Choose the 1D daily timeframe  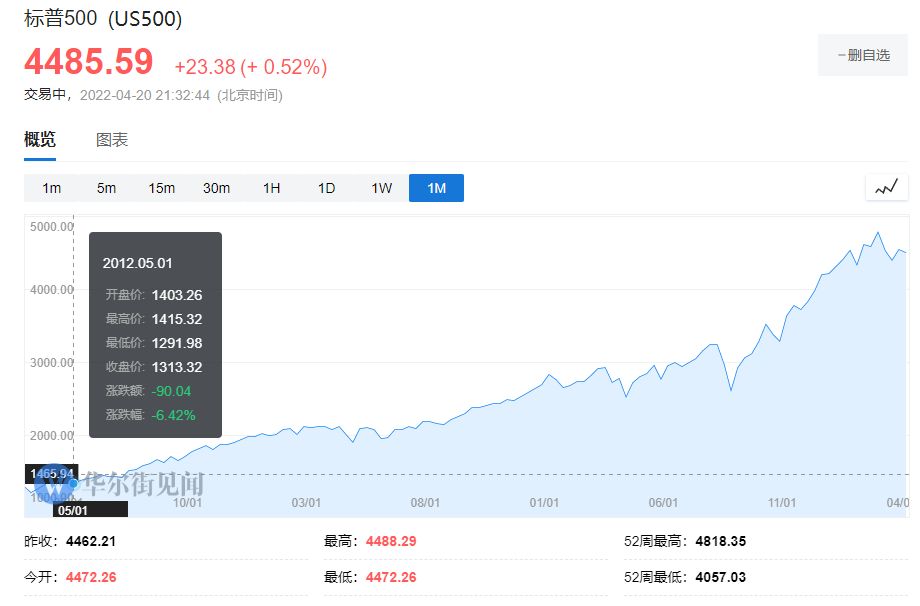[x=326, y=188]
